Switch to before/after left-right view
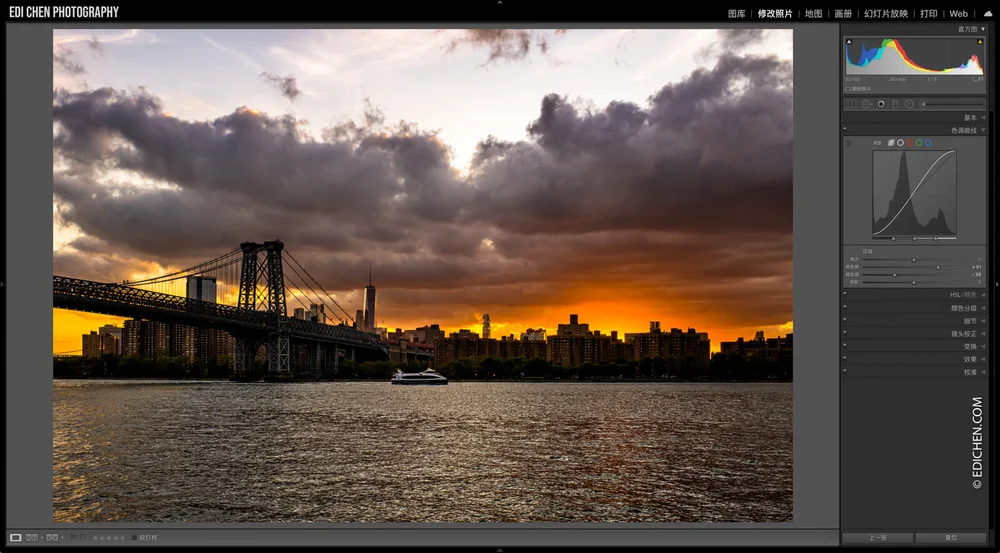The image size is (1000, 553). click(x=32, y=538)
